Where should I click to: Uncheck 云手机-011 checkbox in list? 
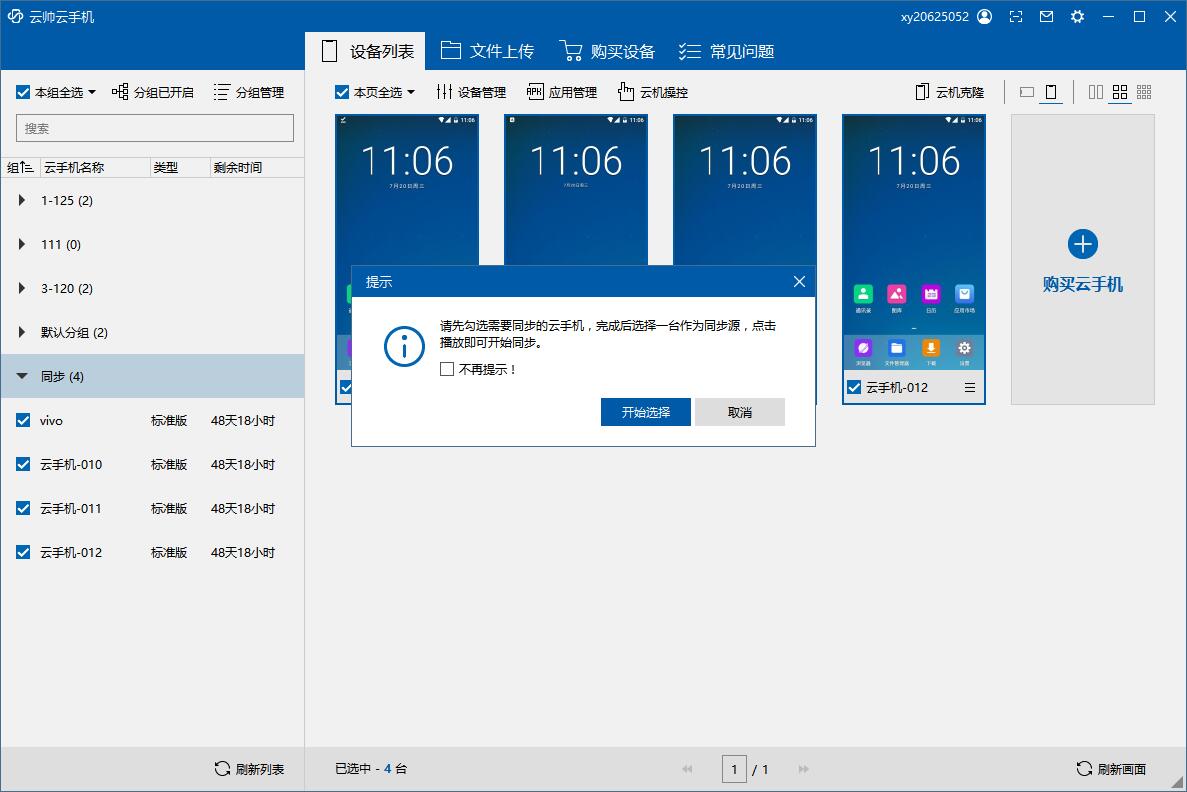pyautogui.click(x=23, y=508)
